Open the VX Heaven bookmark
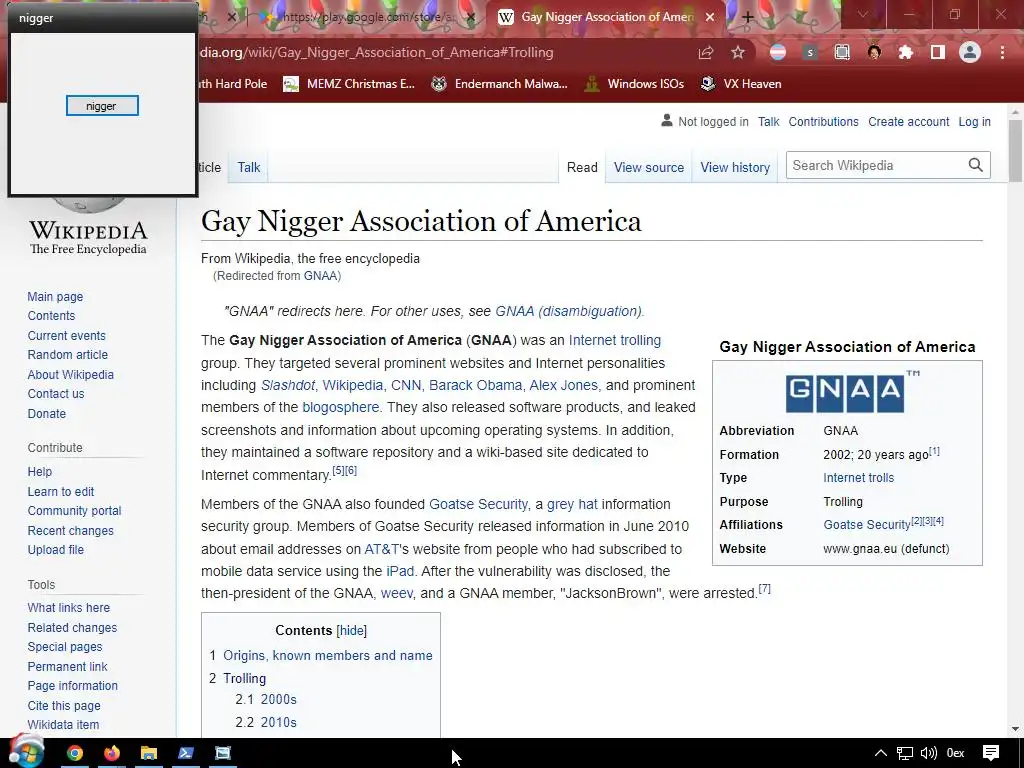The image size is (1024, 768). pyautogui.click(x=741, y=84)
